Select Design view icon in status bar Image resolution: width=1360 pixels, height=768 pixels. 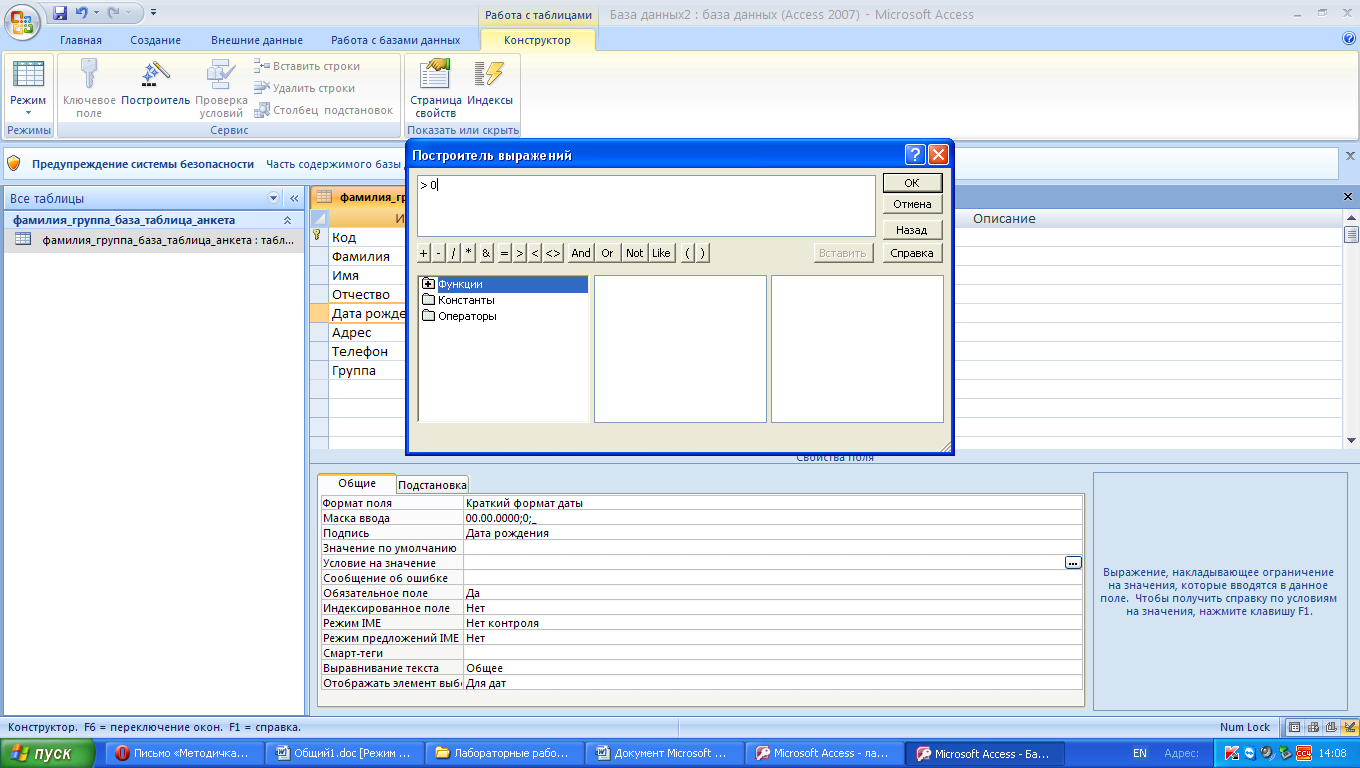(x=1348, y=727)
